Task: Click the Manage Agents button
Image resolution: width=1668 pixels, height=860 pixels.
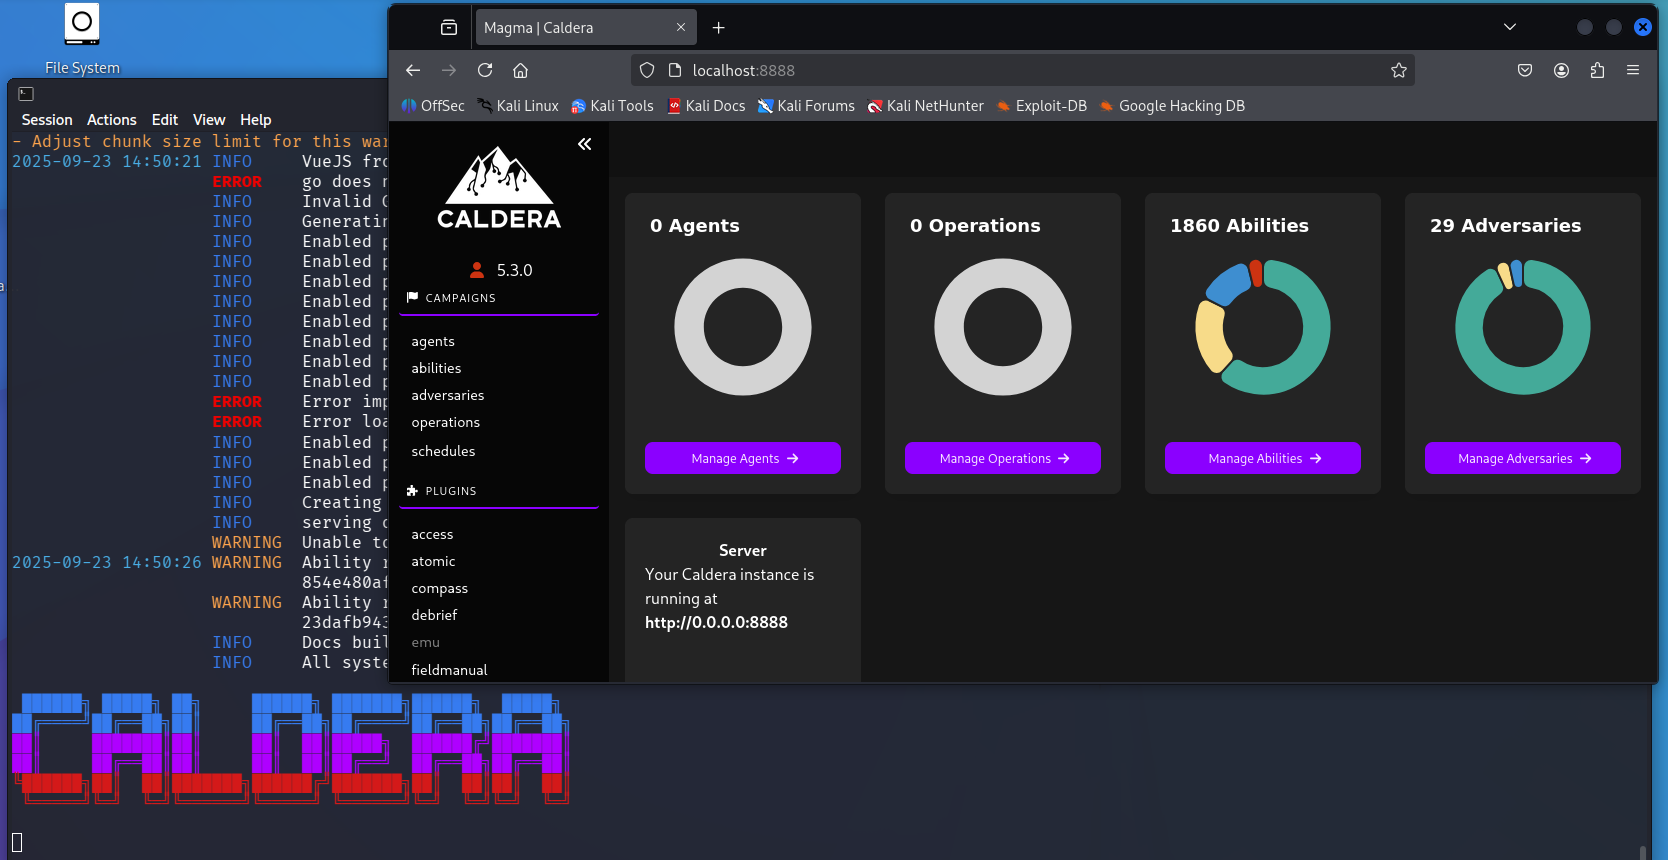Action: (743, 458)
